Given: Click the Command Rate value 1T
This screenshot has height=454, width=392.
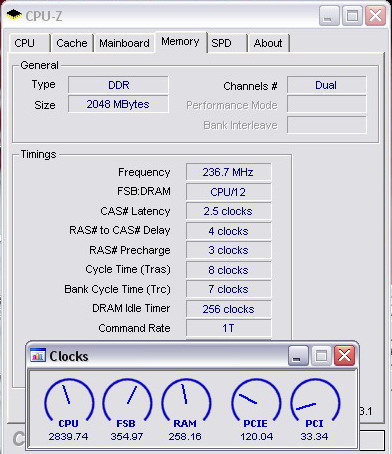Looking at the screenshot, I should tap(228, 328).
